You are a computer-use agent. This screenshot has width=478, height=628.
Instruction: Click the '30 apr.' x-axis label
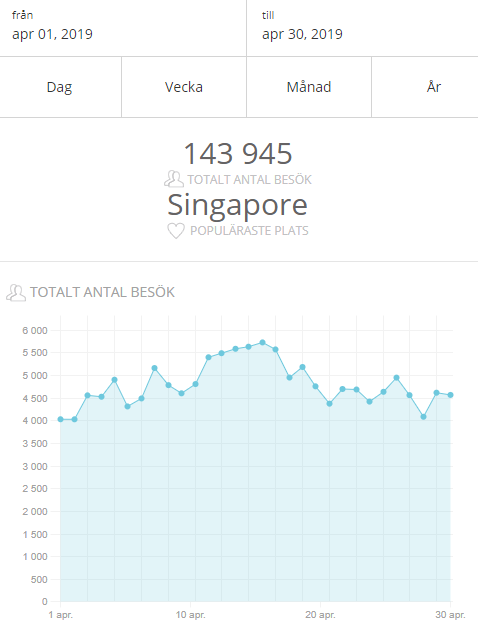[450, 615]
